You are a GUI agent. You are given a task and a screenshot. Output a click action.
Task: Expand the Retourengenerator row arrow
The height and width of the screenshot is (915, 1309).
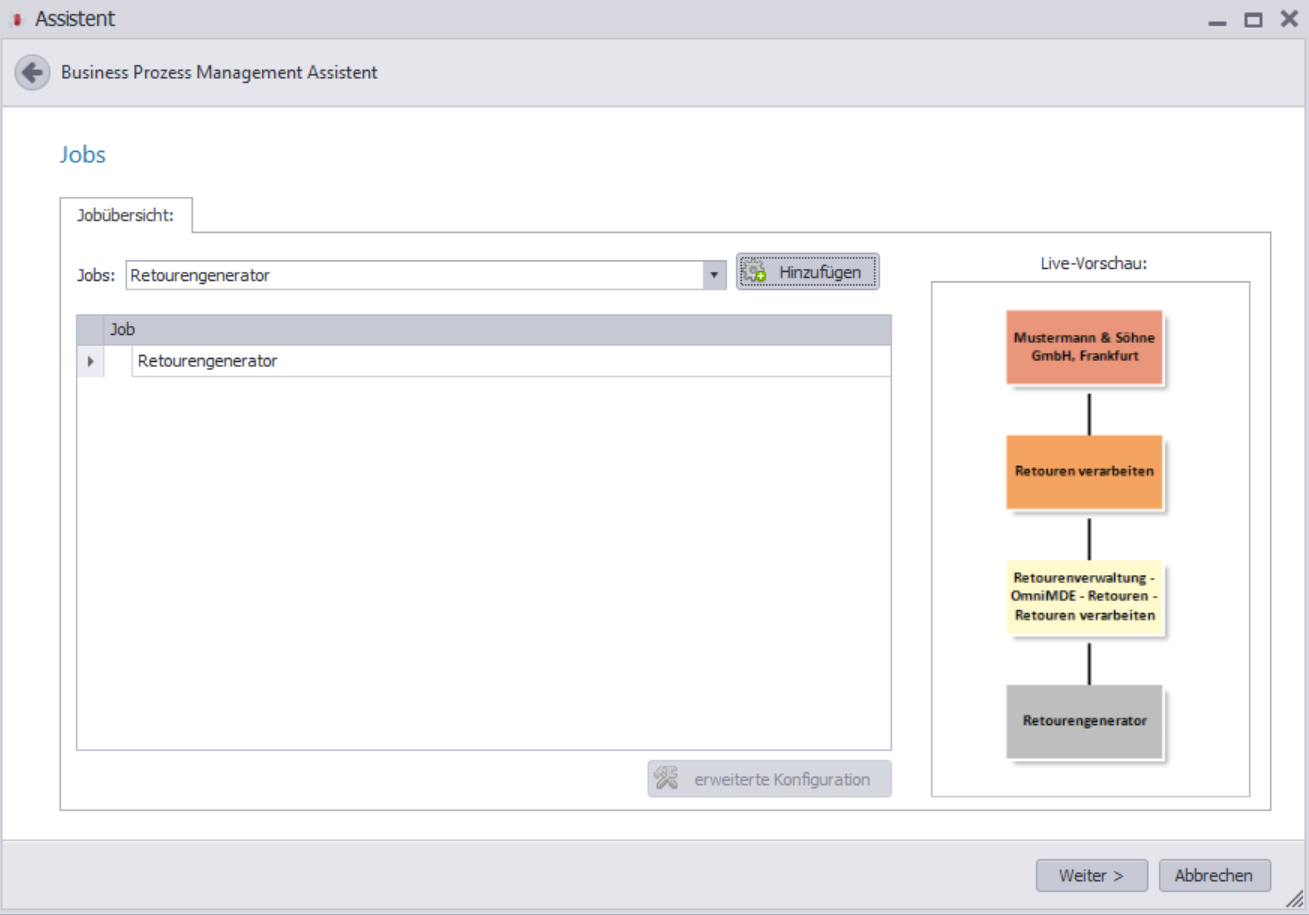[90, 361]
